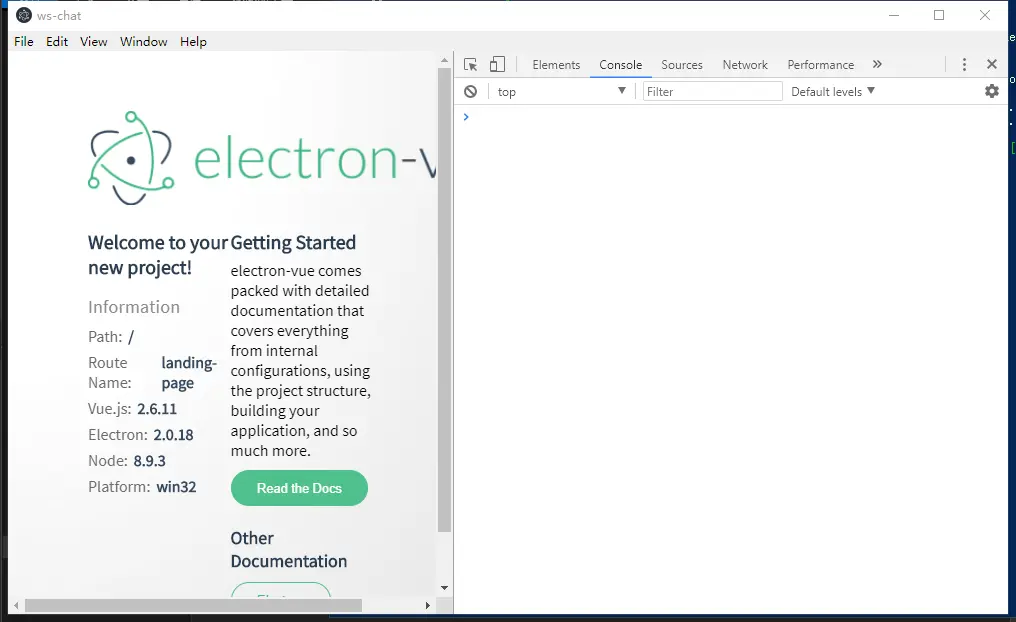The height and width of the screenshot is (622, 1016).
Task: Switch to the Elements tab
Action: click(x=556, y=65)
